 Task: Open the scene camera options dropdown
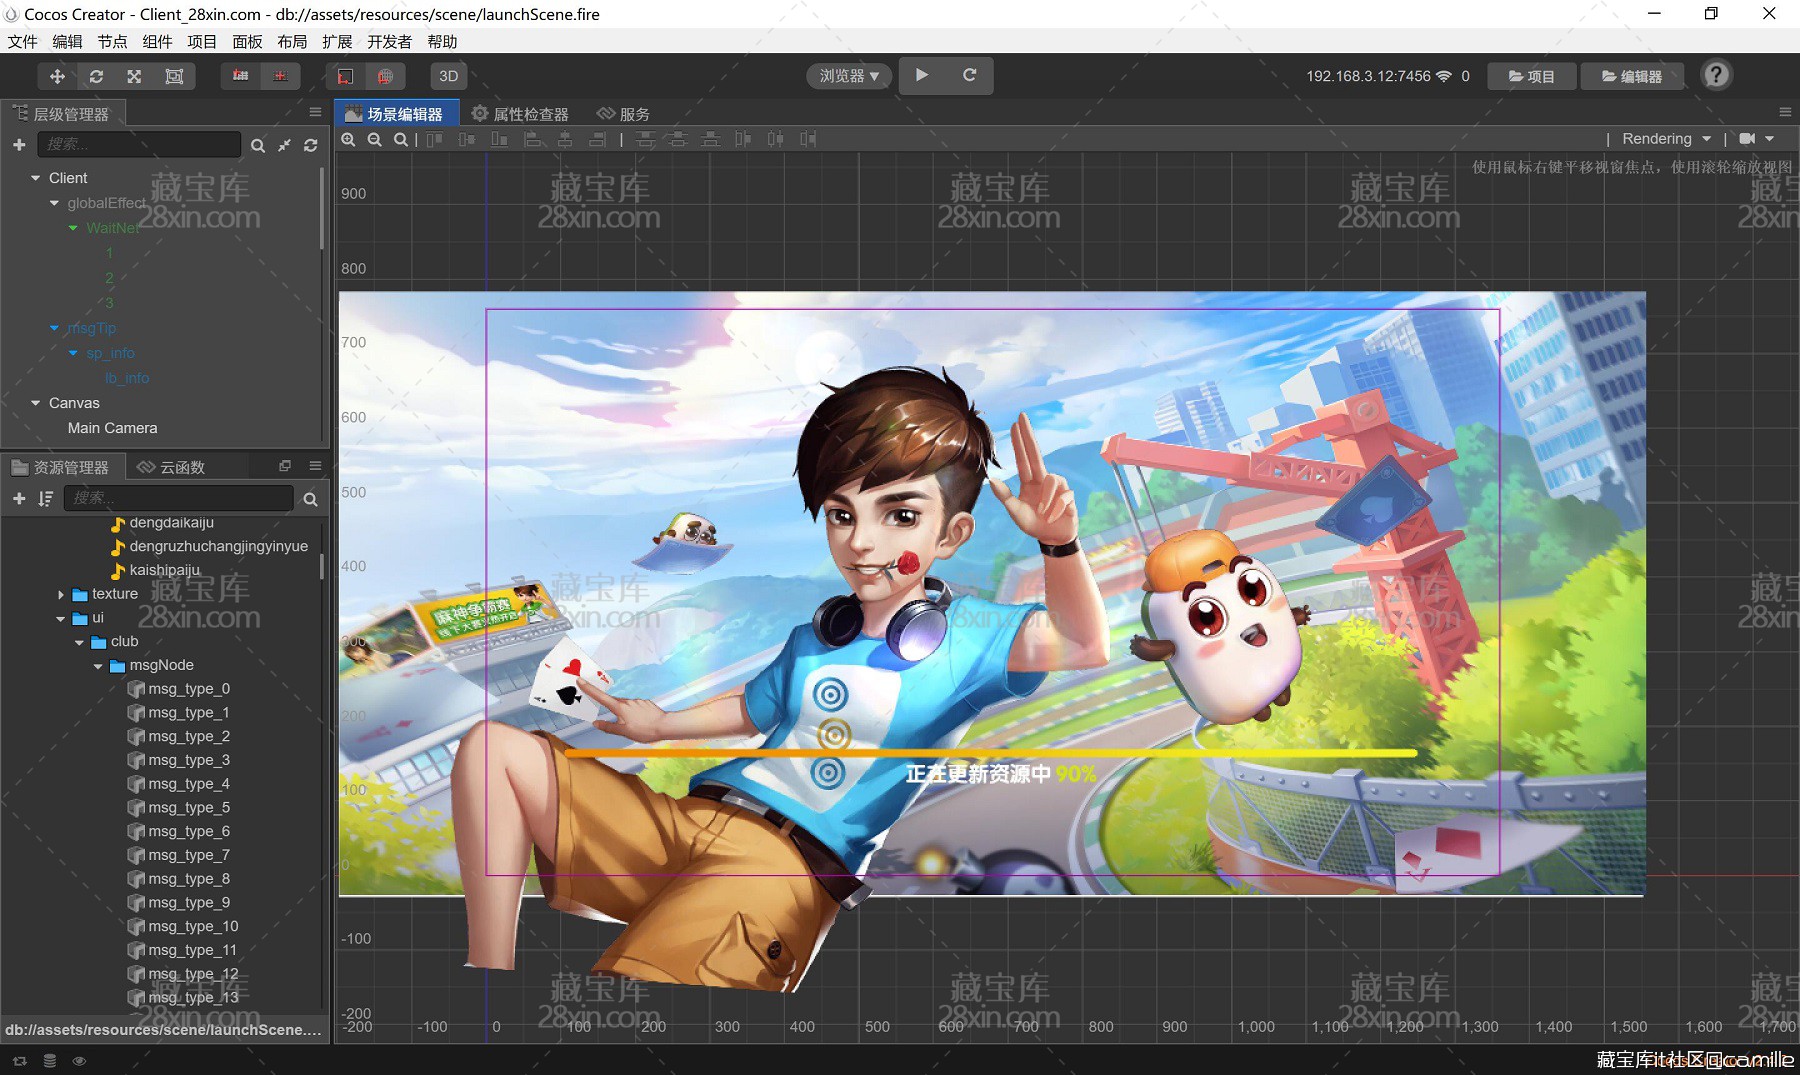pyautogui.click(x=1757, y=139)
